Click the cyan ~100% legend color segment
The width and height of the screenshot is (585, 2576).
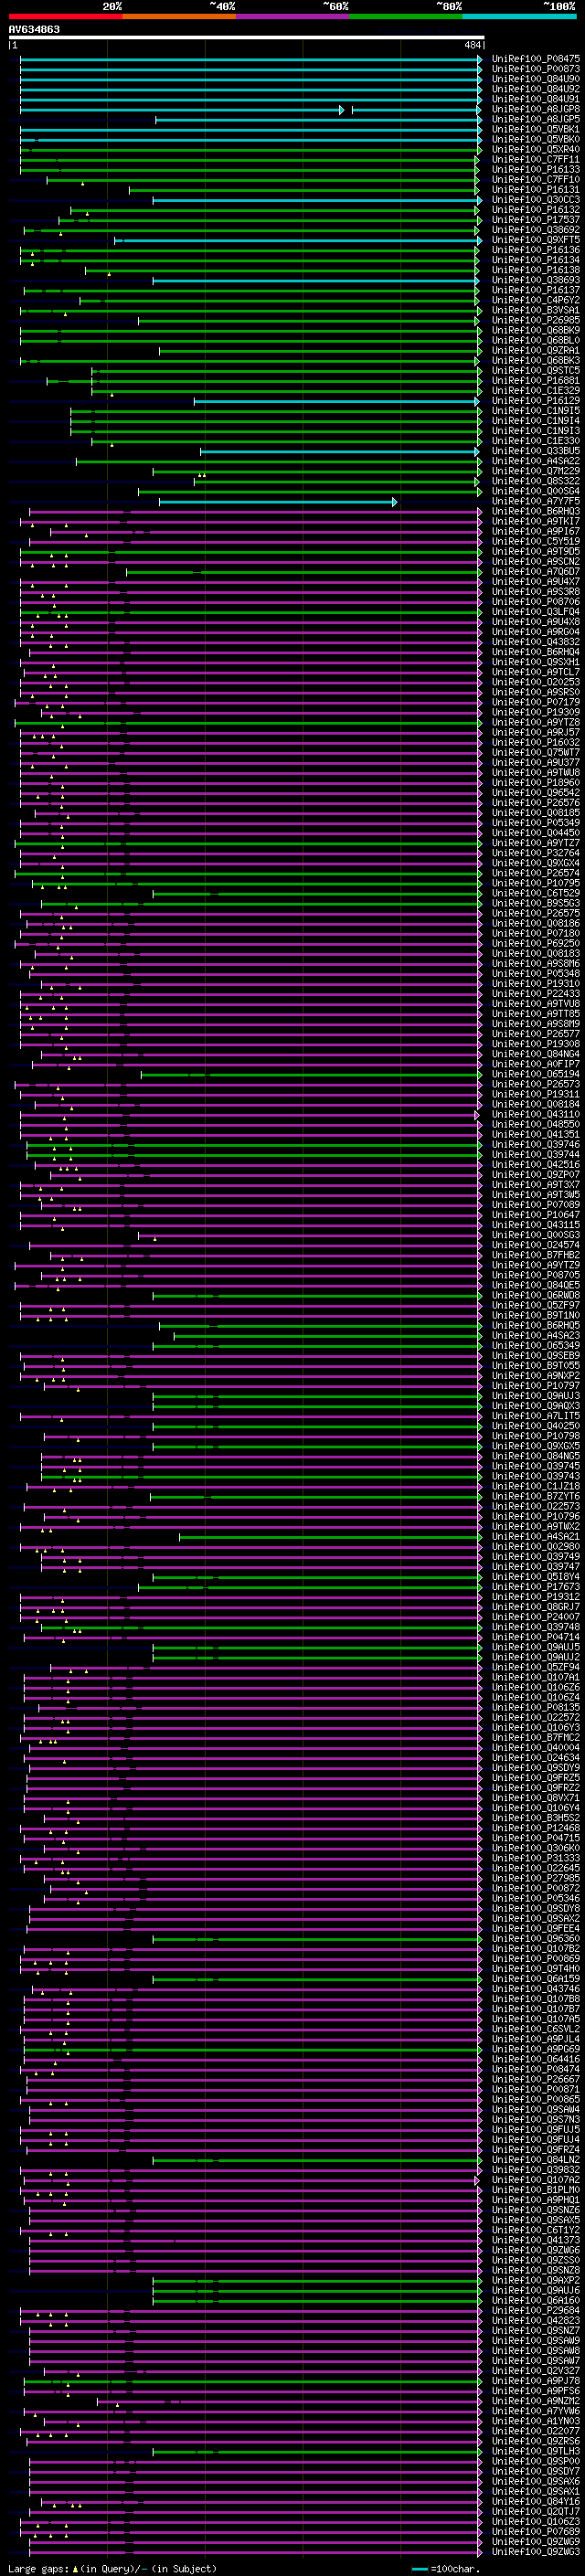pyautogui.click(x=519, y=16)
